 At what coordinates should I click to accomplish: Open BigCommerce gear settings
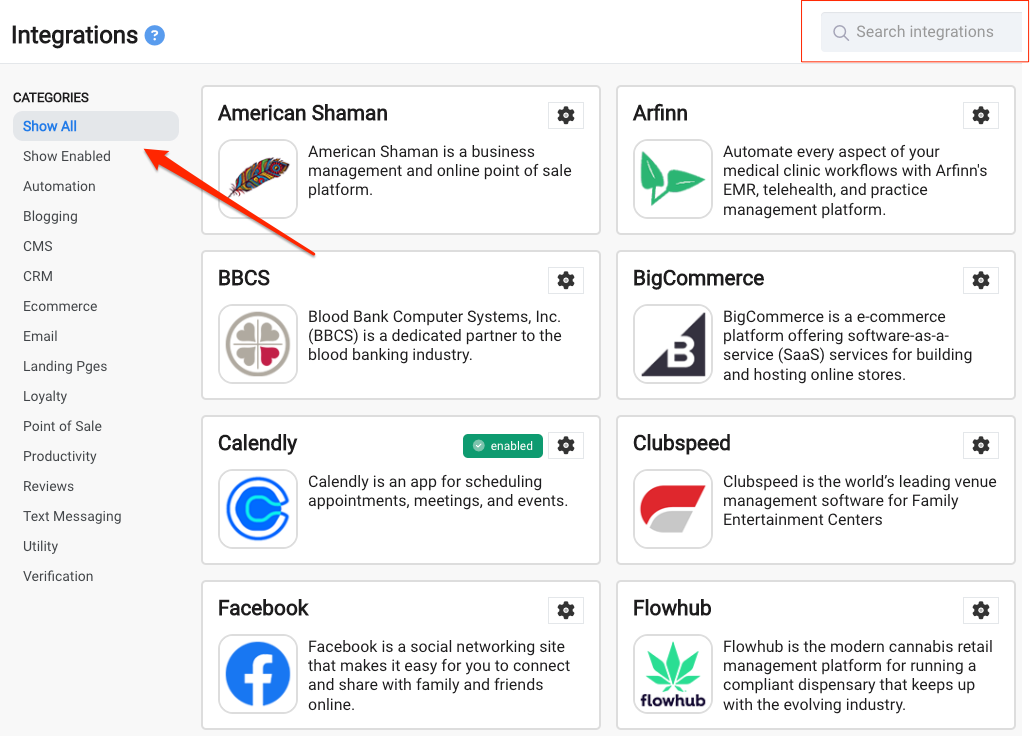point(981,281)
